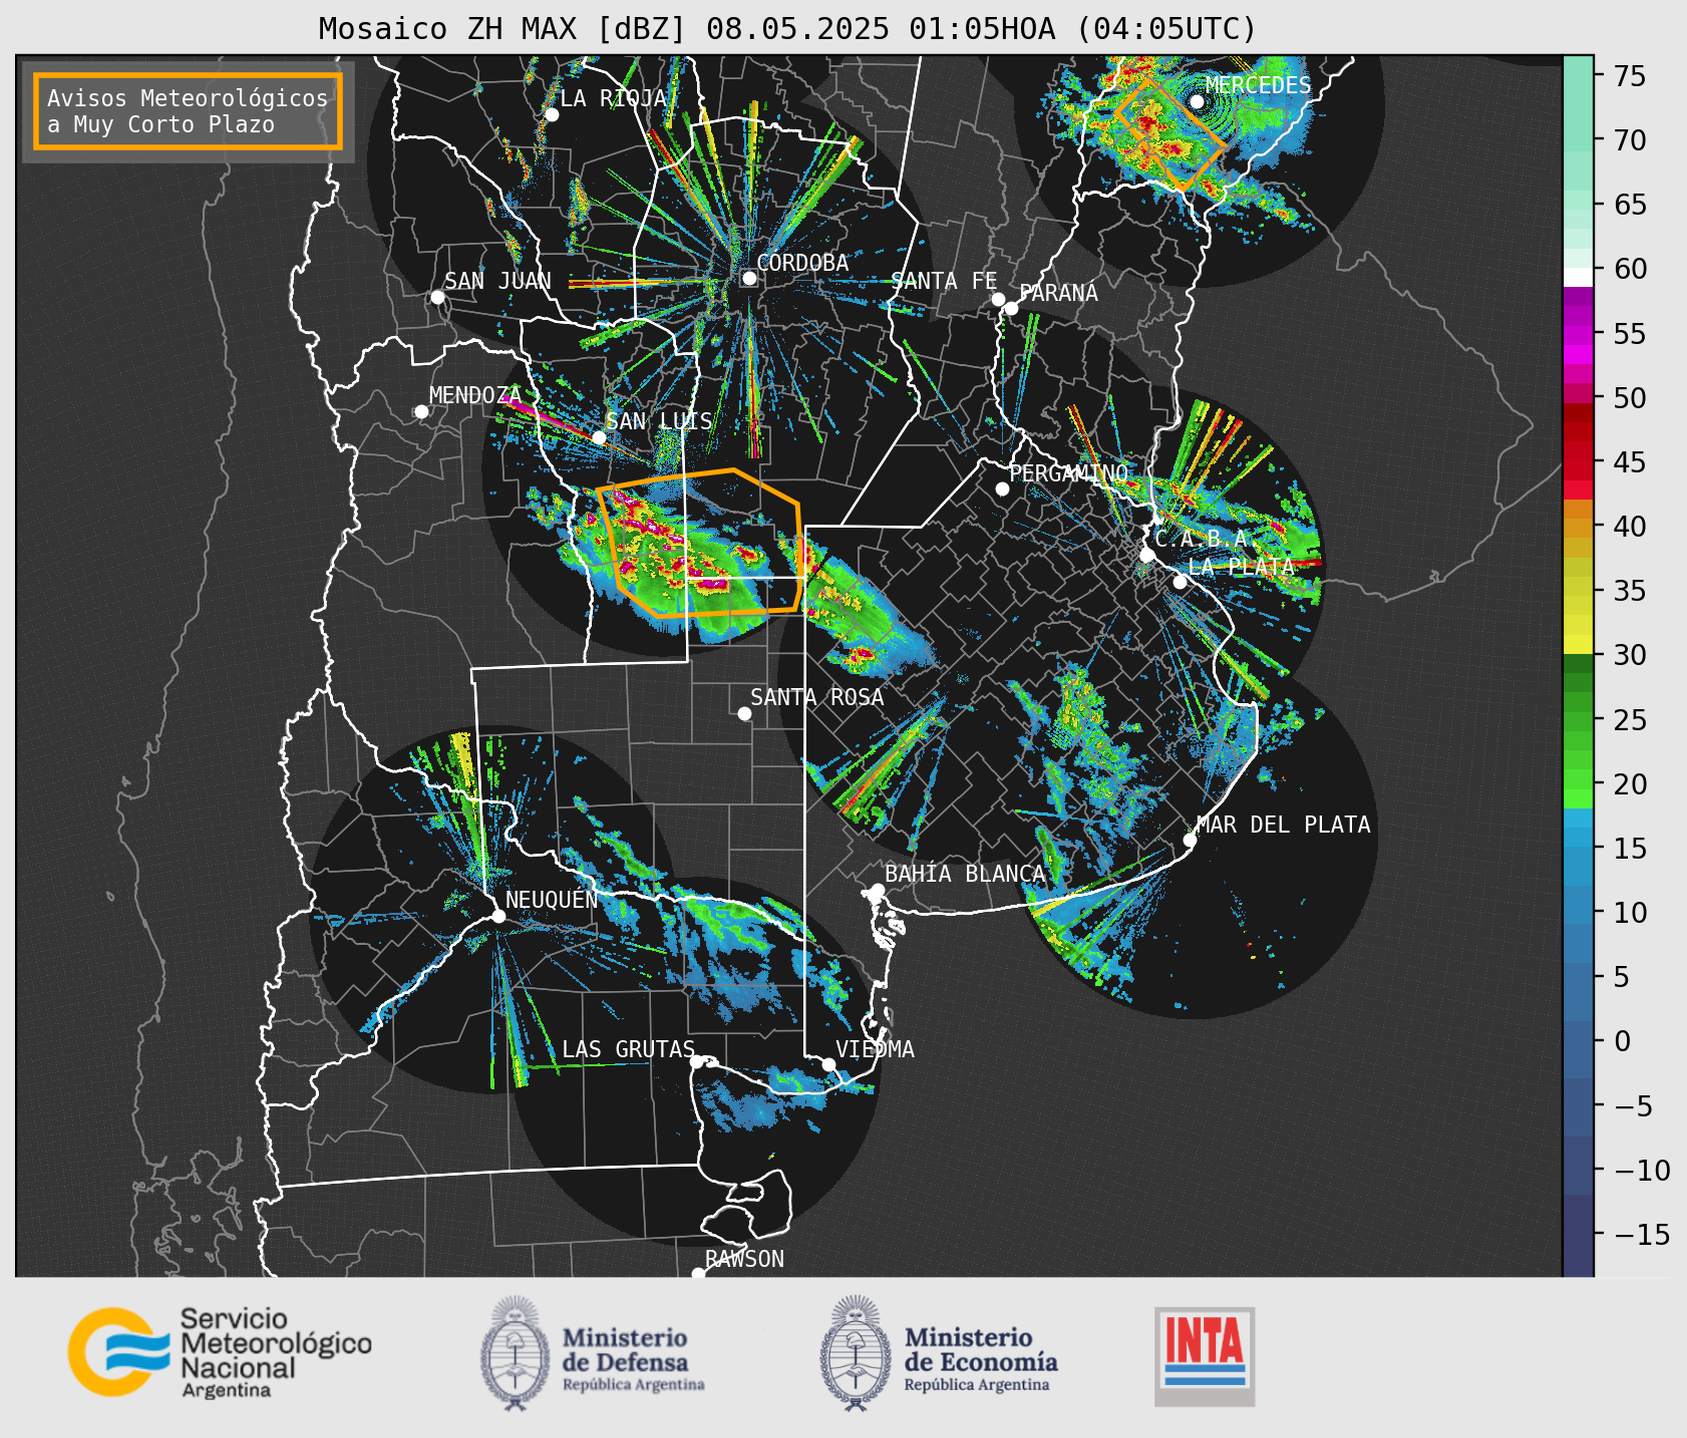Select the San Luis city marker
The height and width of the screenshot is (1438, 1687).
click(599, 438)
